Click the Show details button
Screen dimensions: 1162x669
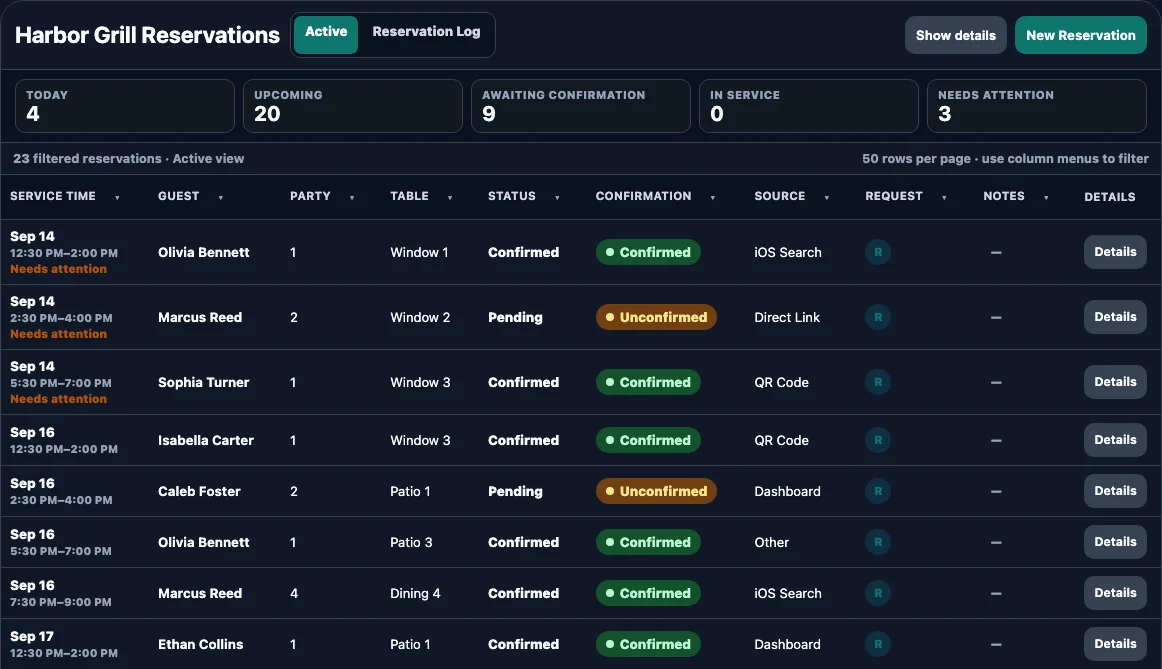tap(955, 35)
